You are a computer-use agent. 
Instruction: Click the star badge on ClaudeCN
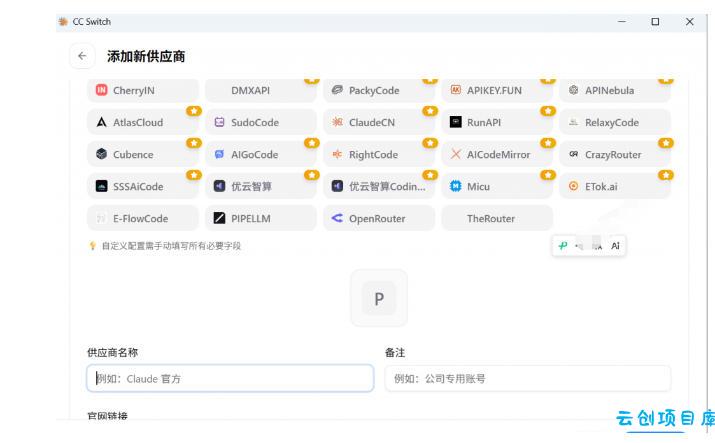click(430, 111)
